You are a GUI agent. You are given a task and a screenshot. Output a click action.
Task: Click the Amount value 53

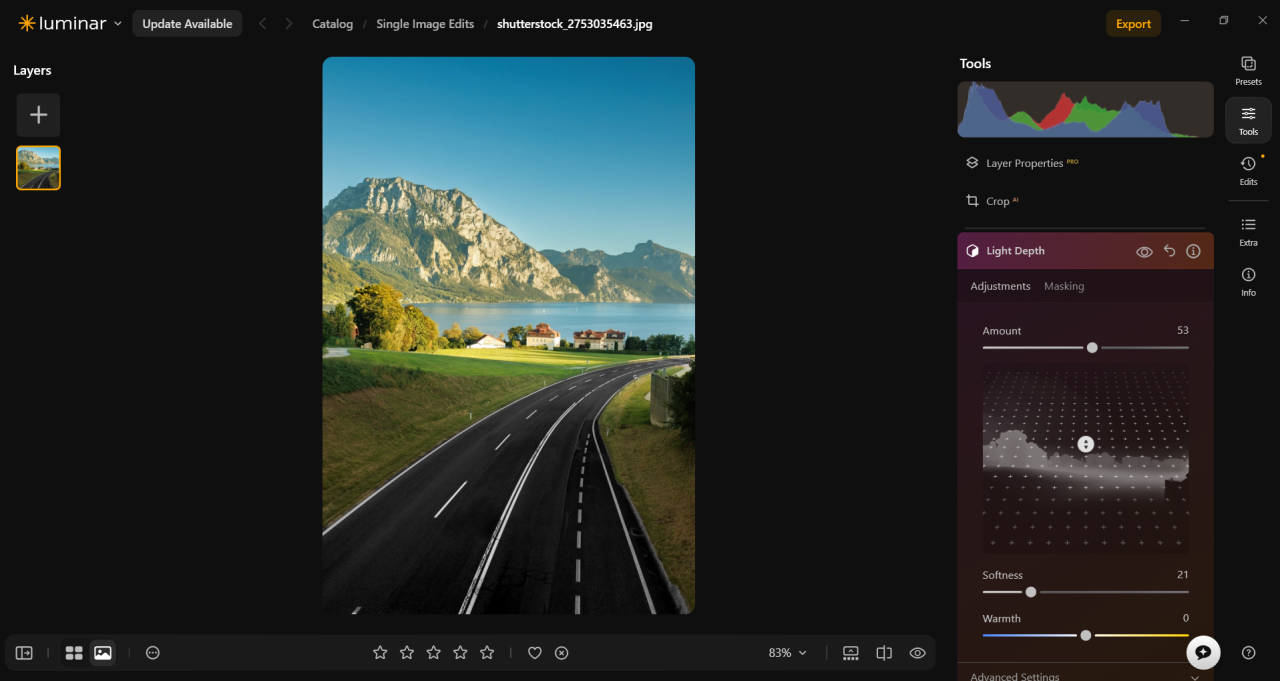pos(1183,330)
